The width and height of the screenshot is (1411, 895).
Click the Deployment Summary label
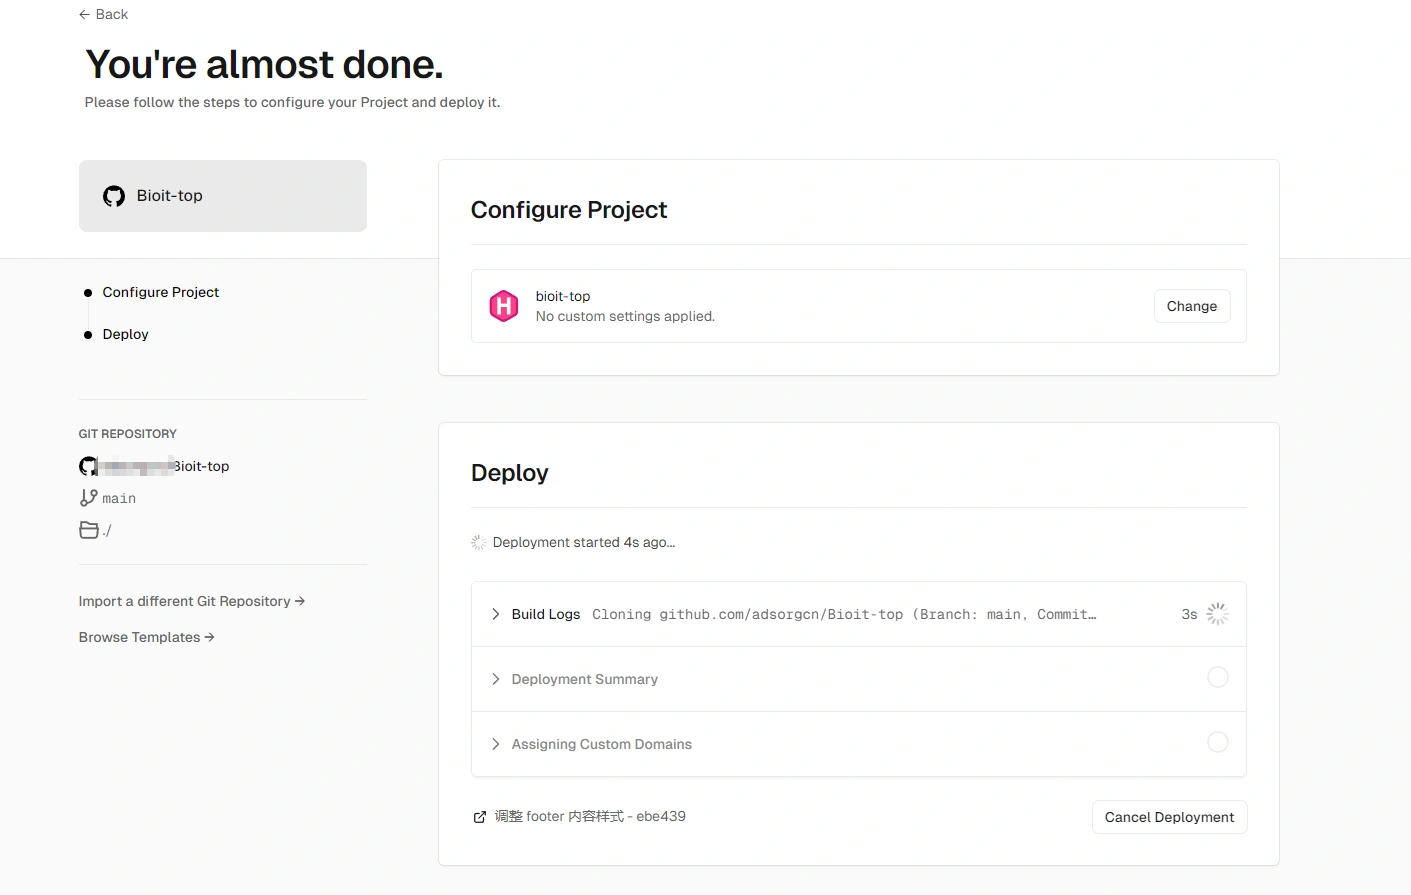(x=584, y=679)
